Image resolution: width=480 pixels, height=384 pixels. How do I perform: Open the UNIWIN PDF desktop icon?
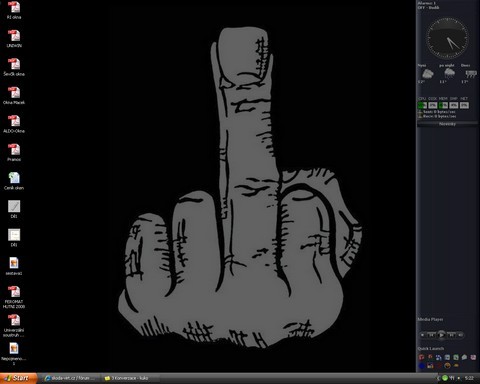14,38
